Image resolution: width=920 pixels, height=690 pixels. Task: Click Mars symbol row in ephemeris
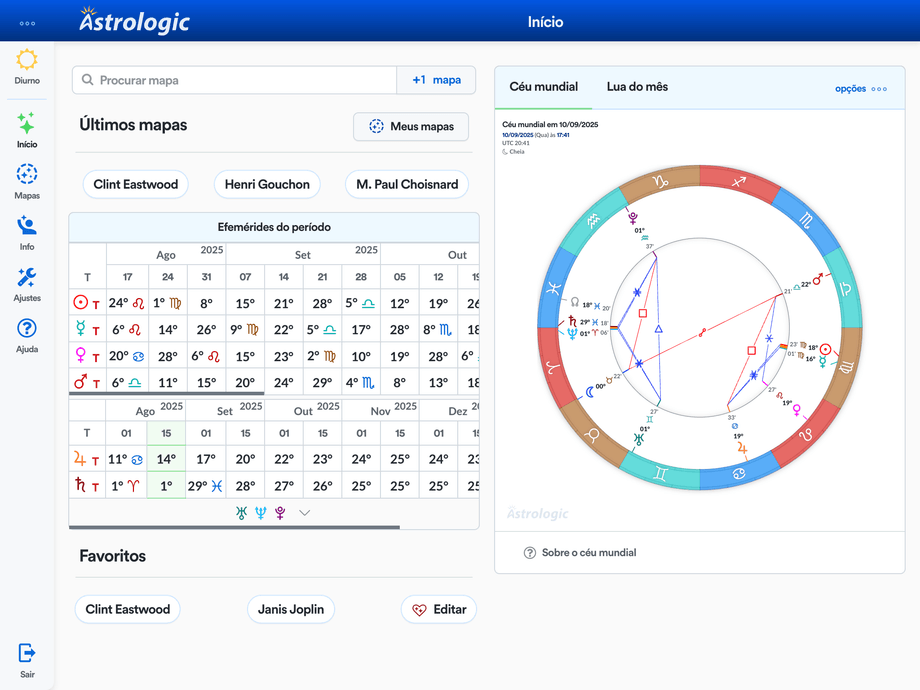(80, 382)
